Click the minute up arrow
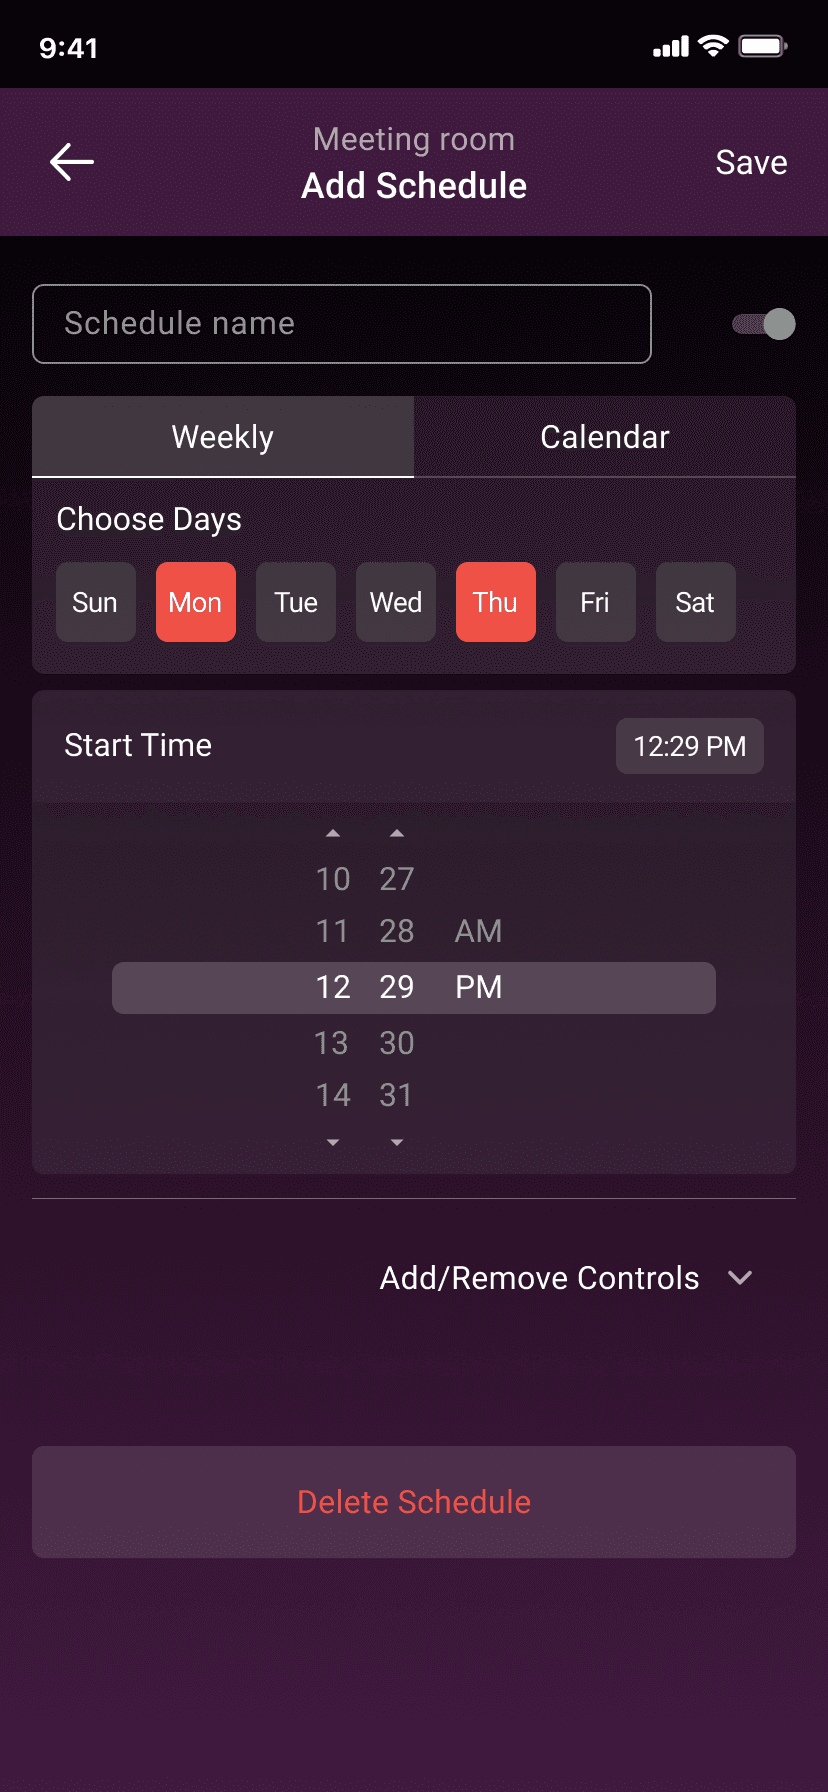 tap(397, 833)
